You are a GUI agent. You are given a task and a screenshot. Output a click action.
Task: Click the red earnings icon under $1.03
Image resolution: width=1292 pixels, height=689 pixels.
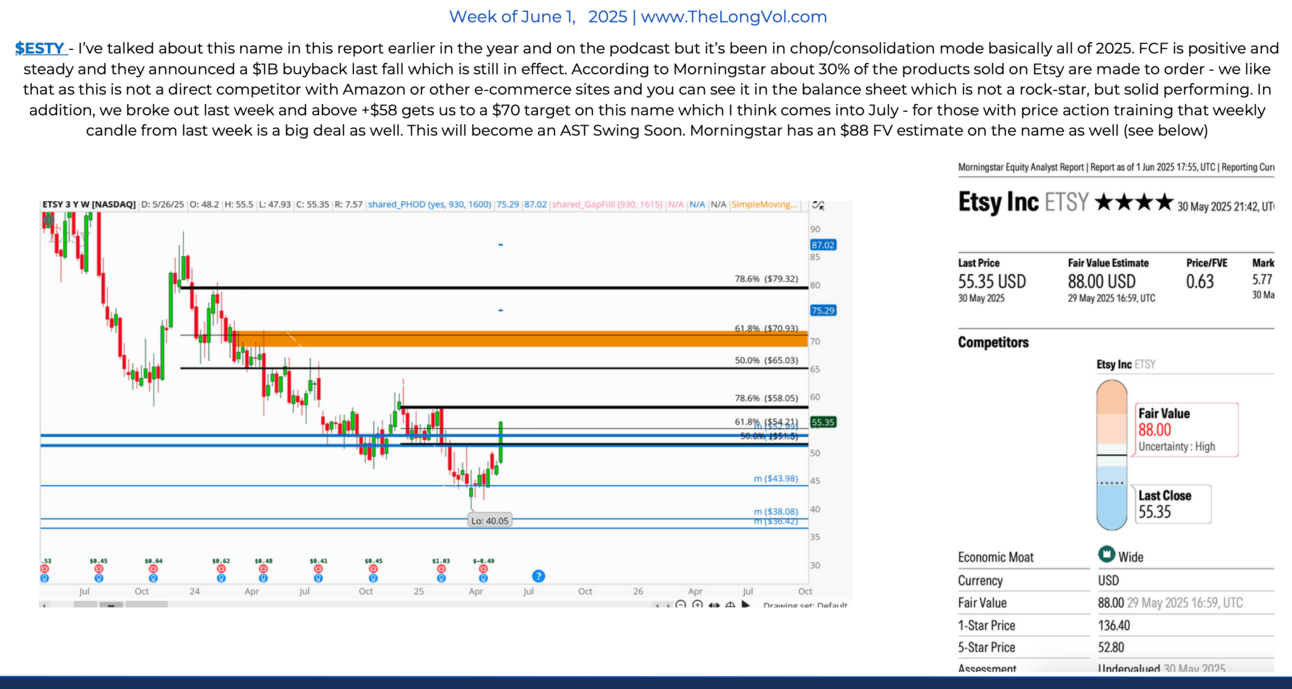440,569
